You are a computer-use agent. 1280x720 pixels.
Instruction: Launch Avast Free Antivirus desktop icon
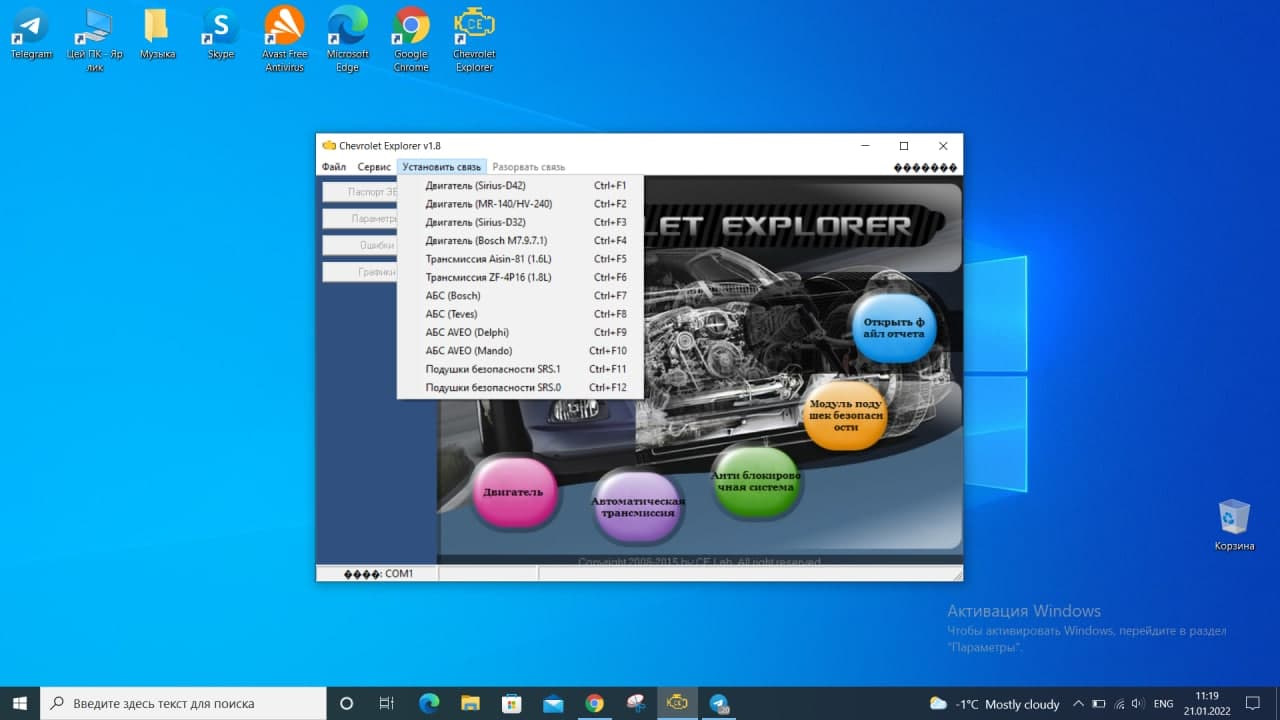coord(284,38)
